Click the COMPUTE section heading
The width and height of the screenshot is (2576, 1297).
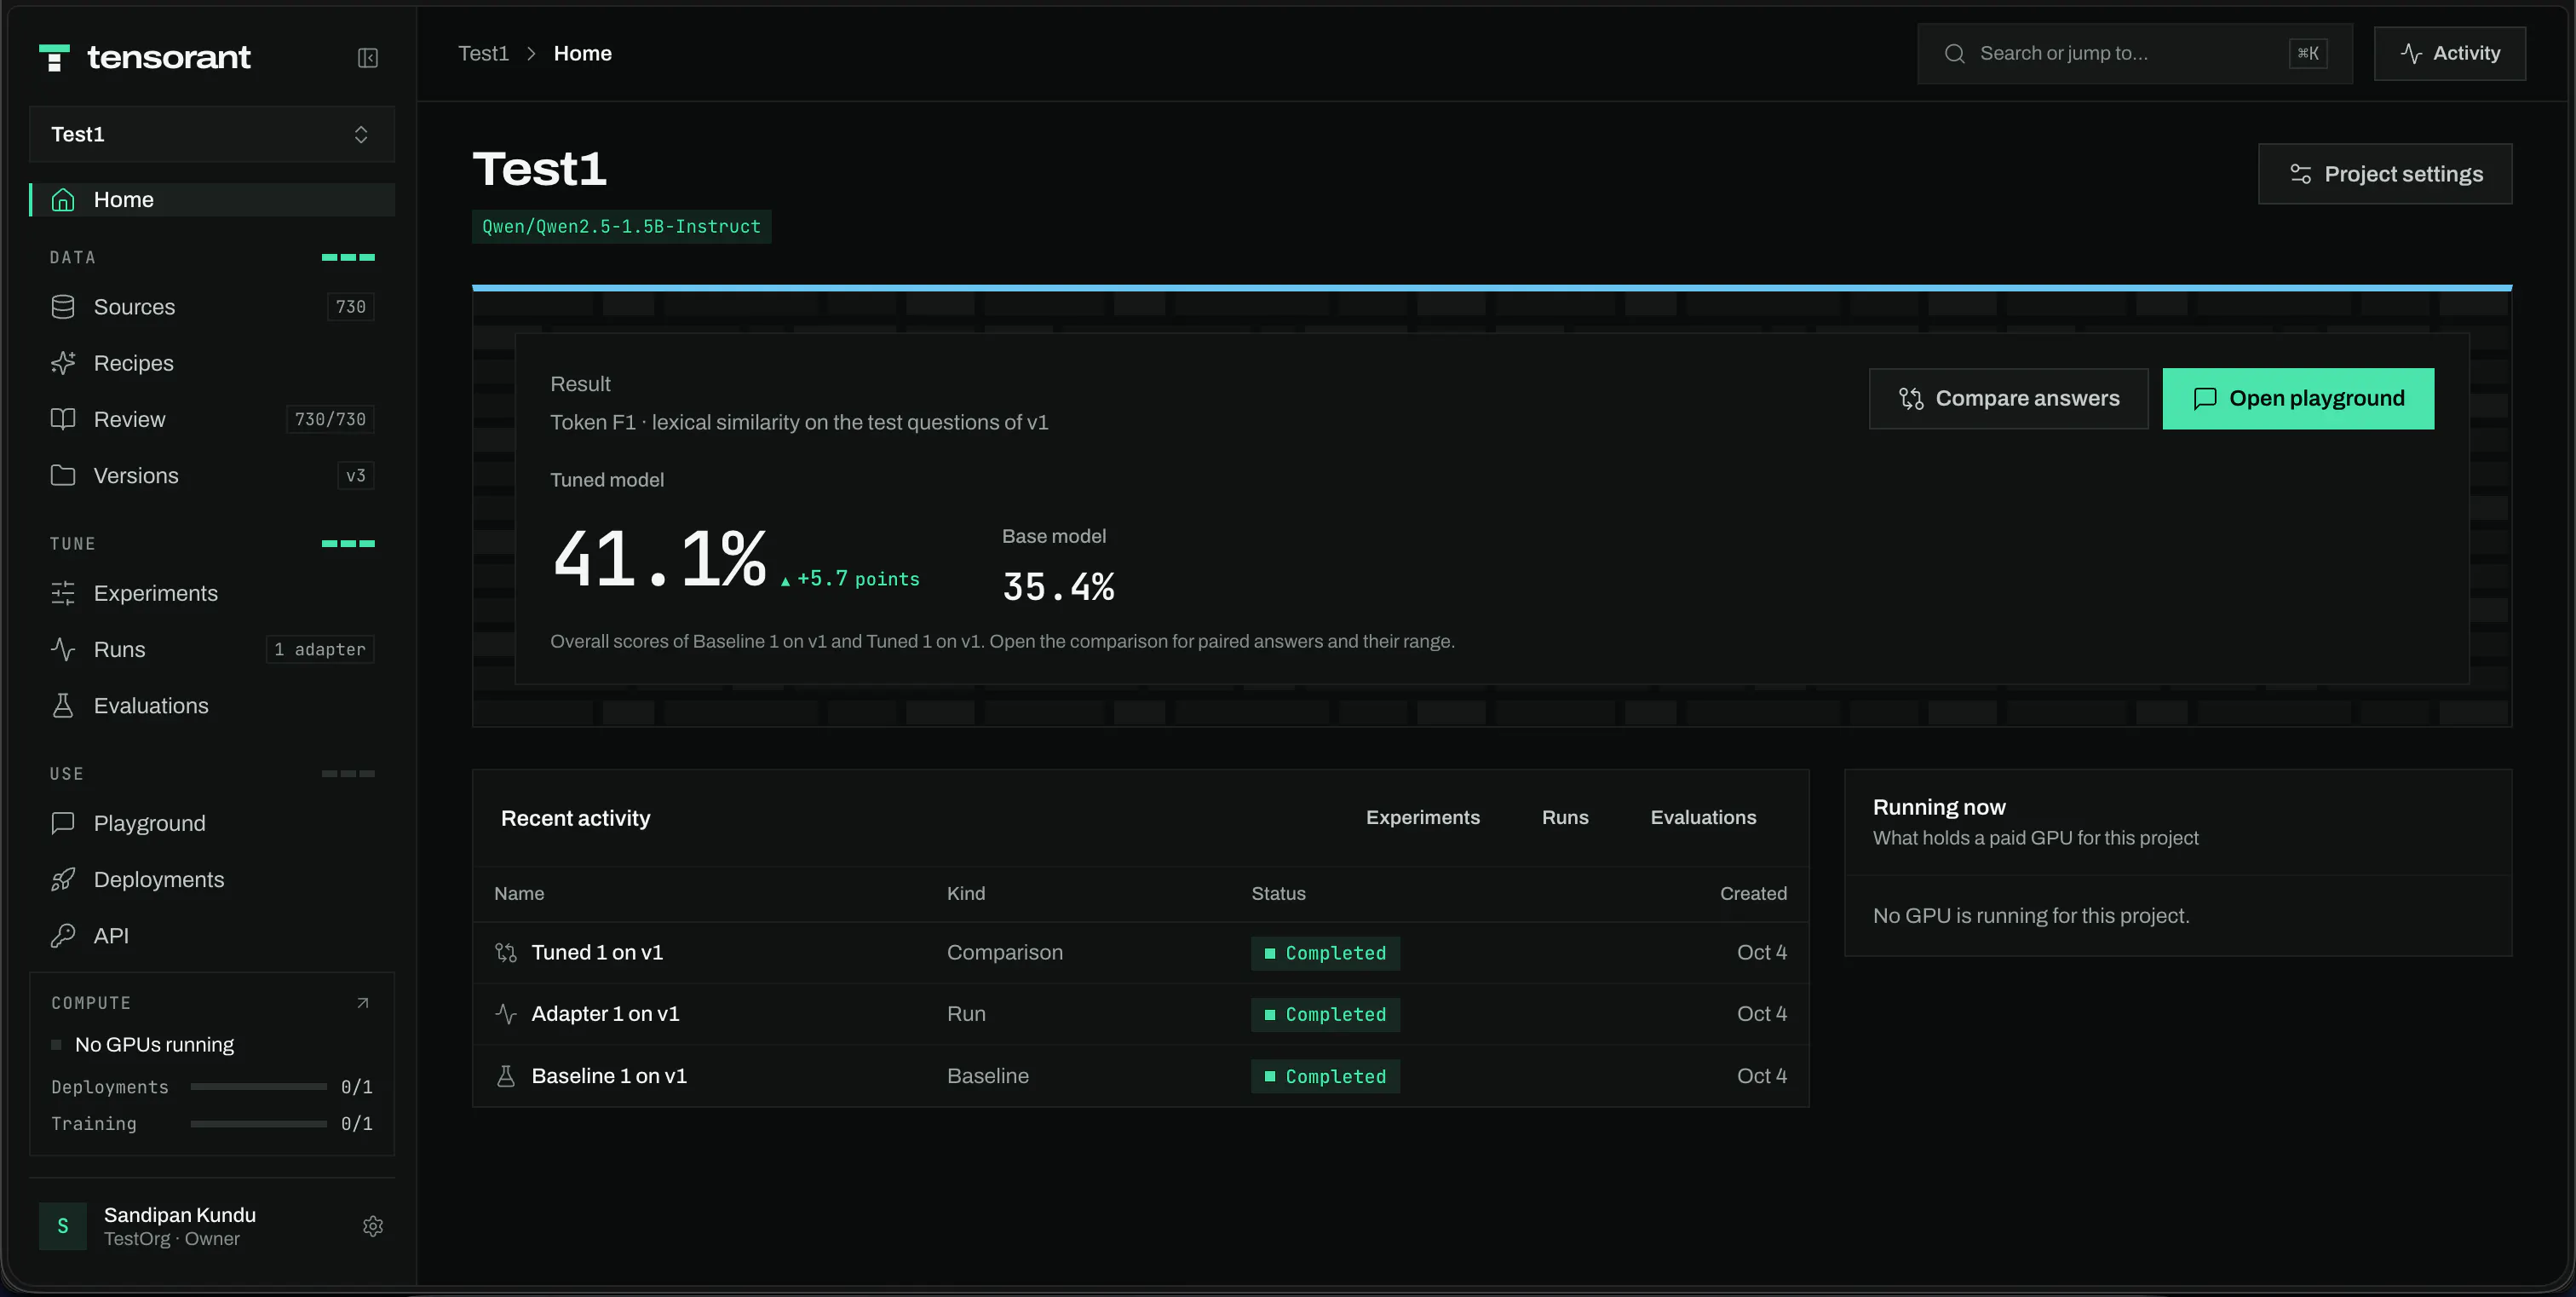tap(91, 1002)
